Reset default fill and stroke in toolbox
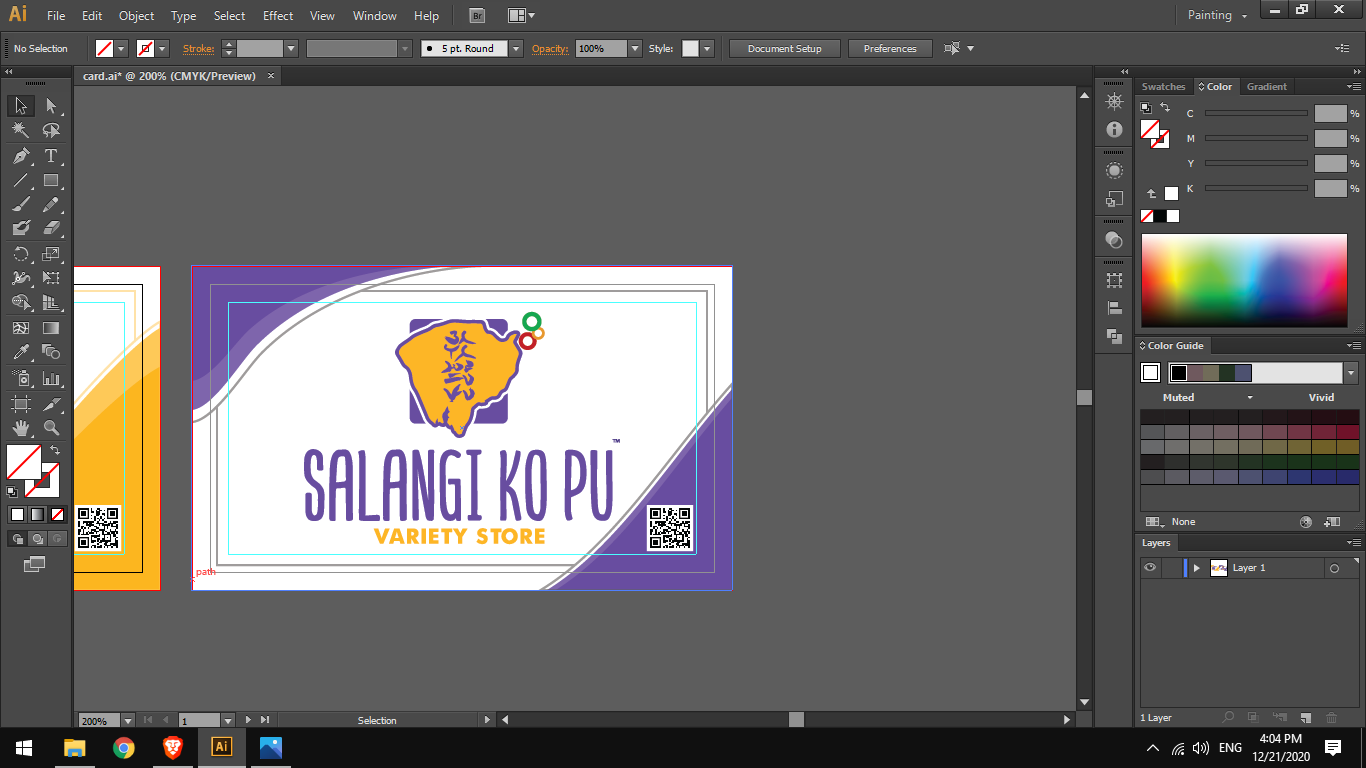Image resolution: width=1366 pixels, height=768 pixels. click(x=12, y=491)
